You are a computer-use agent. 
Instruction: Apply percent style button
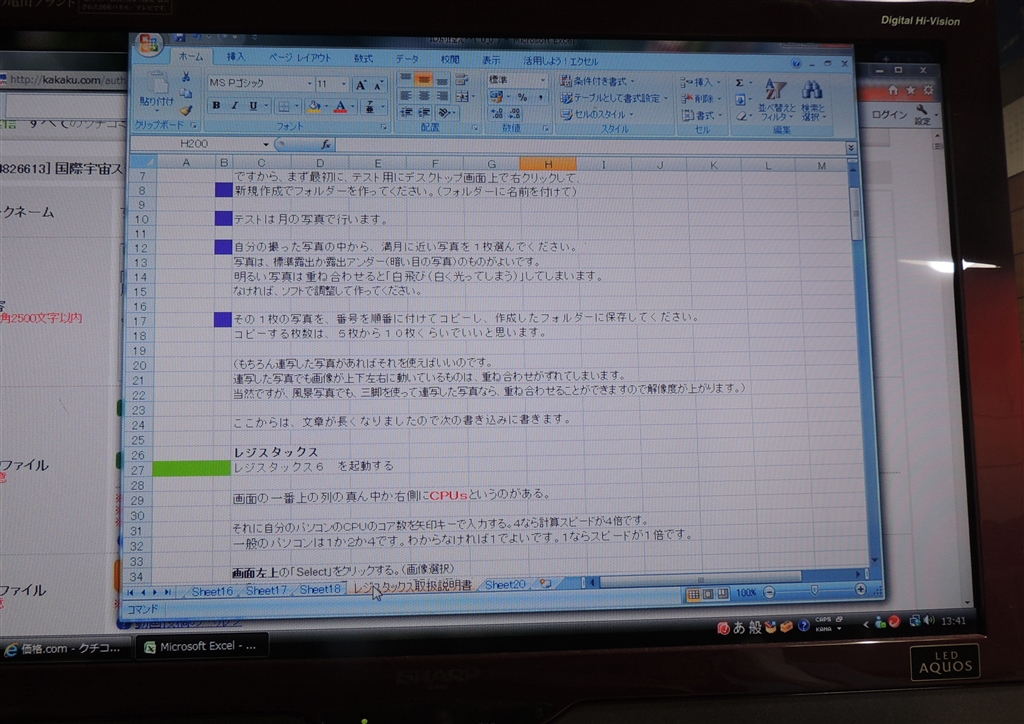[522, 97]
